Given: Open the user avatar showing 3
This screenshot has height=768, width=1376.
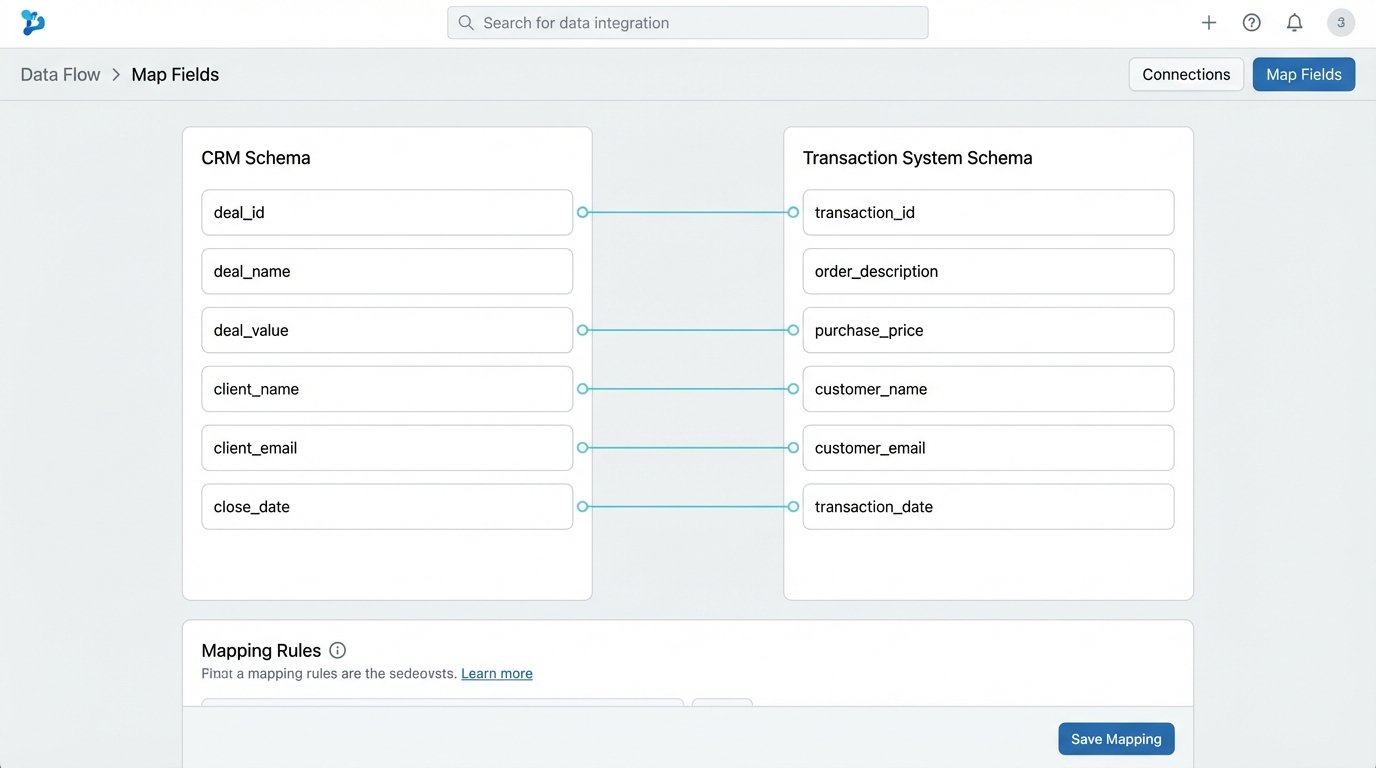Looking at the screenshot, I should click(x=1340, y=22).
